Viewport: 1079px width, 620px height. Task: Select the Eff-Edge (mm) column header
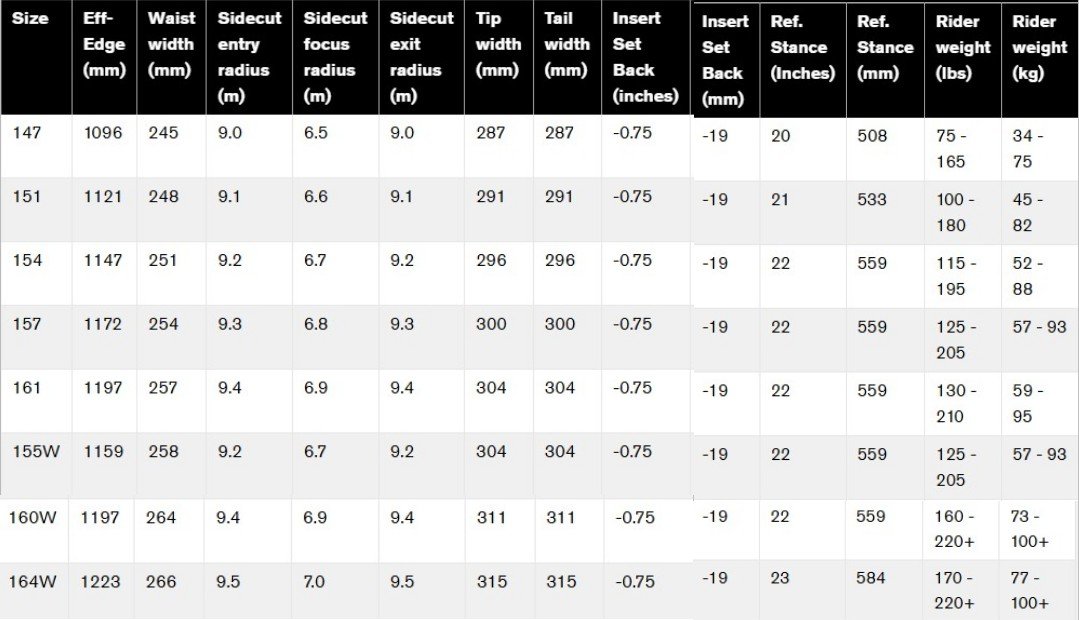pyautogui.click(x=104, y=44)
